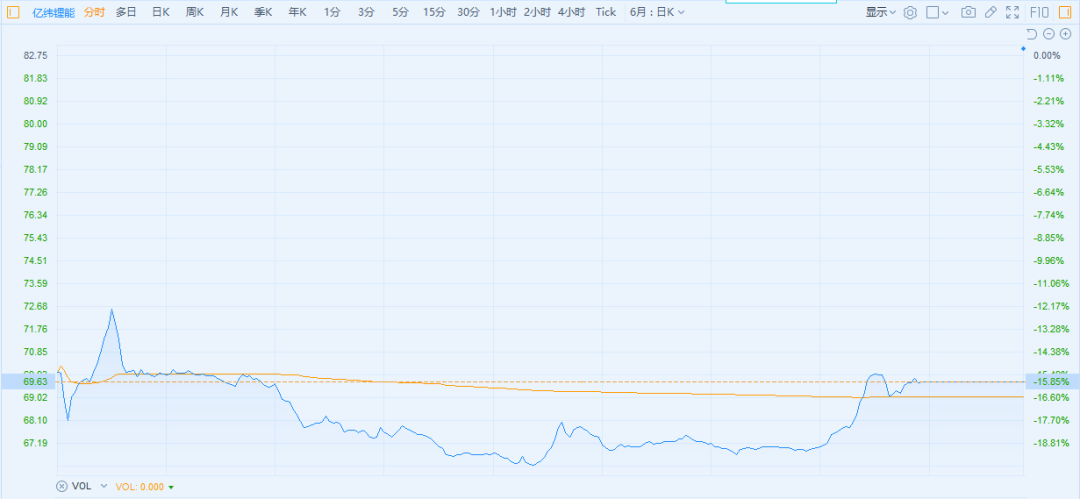Select the 月K monthly candlestick tab
1080x499 pixels.
click(x=229, y=12)
